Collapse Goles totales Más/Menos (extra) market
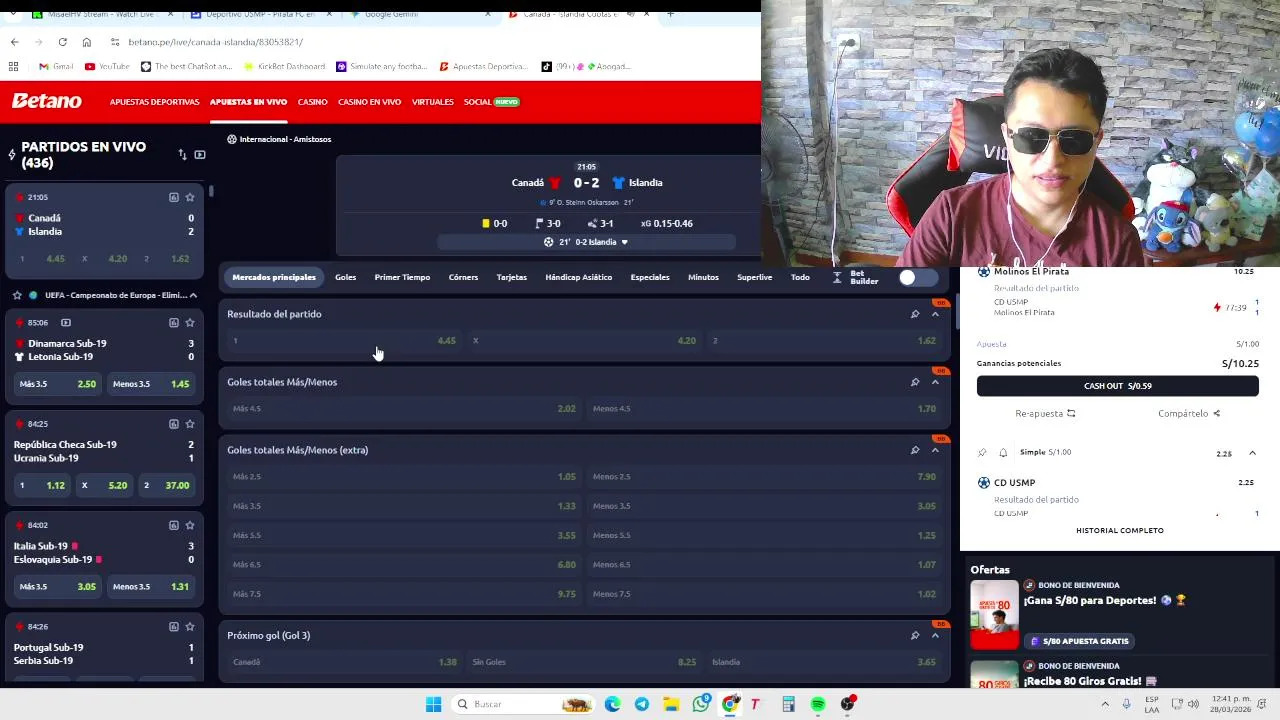This screenshot has height=720, width=1280. (935, 450)
